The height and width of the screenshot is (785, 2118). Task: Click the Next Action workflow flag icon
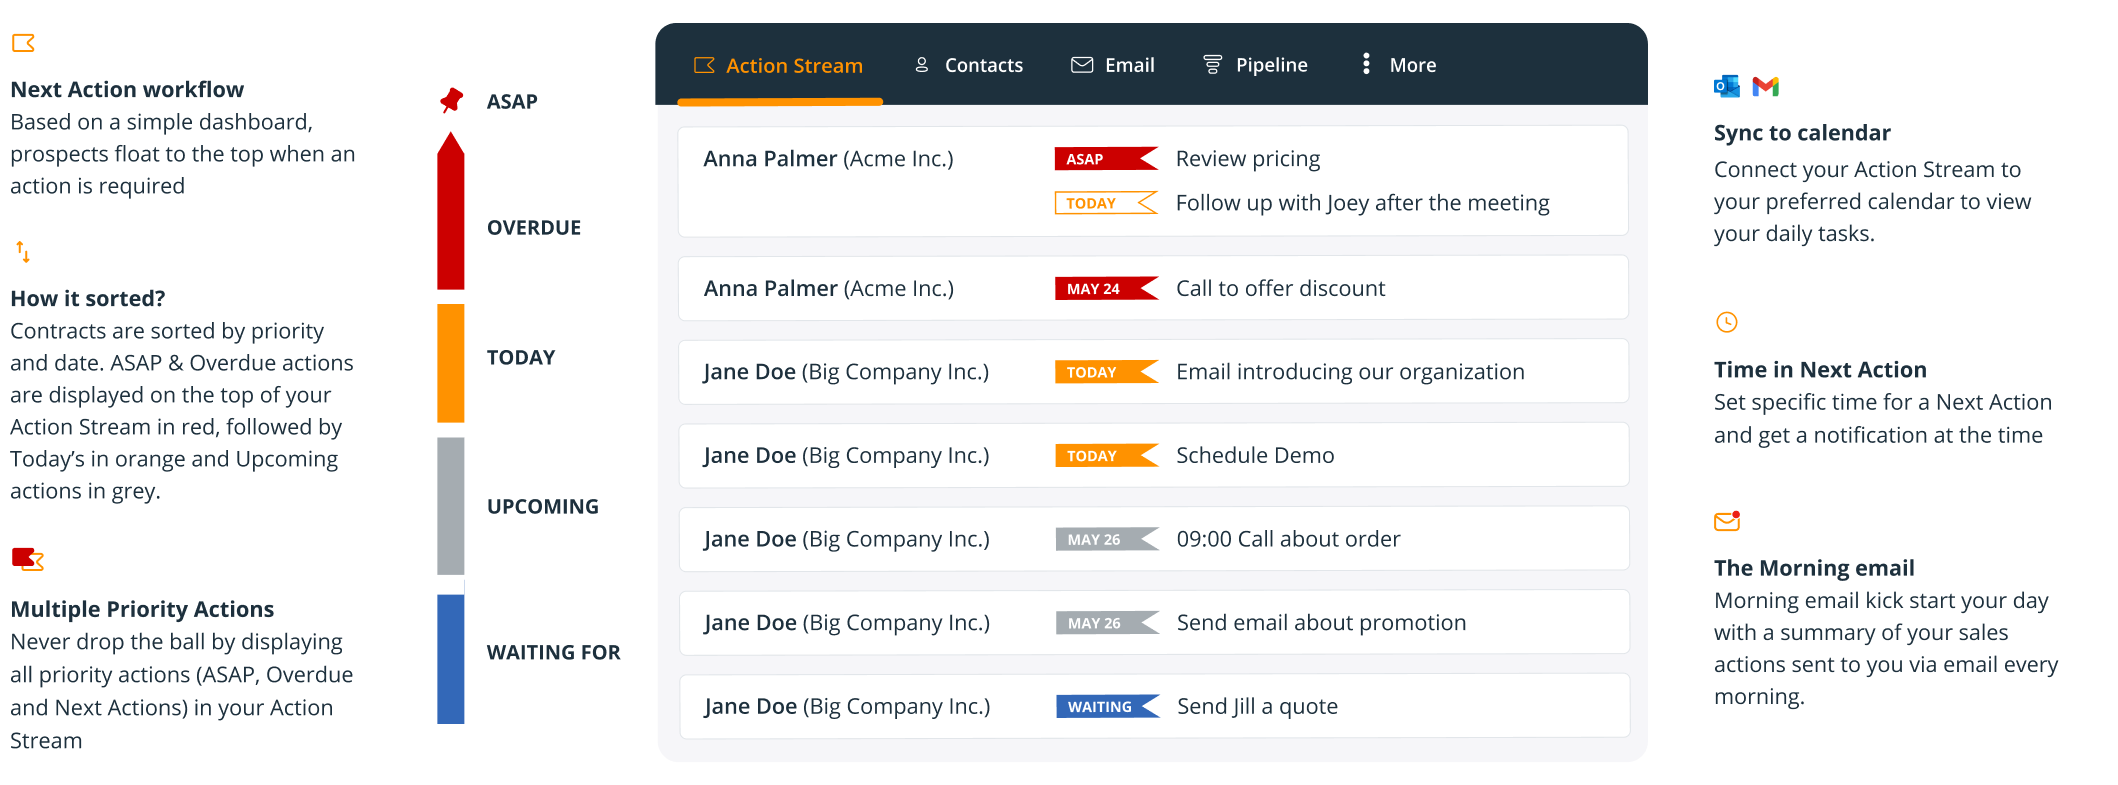[x=23, y=43]
